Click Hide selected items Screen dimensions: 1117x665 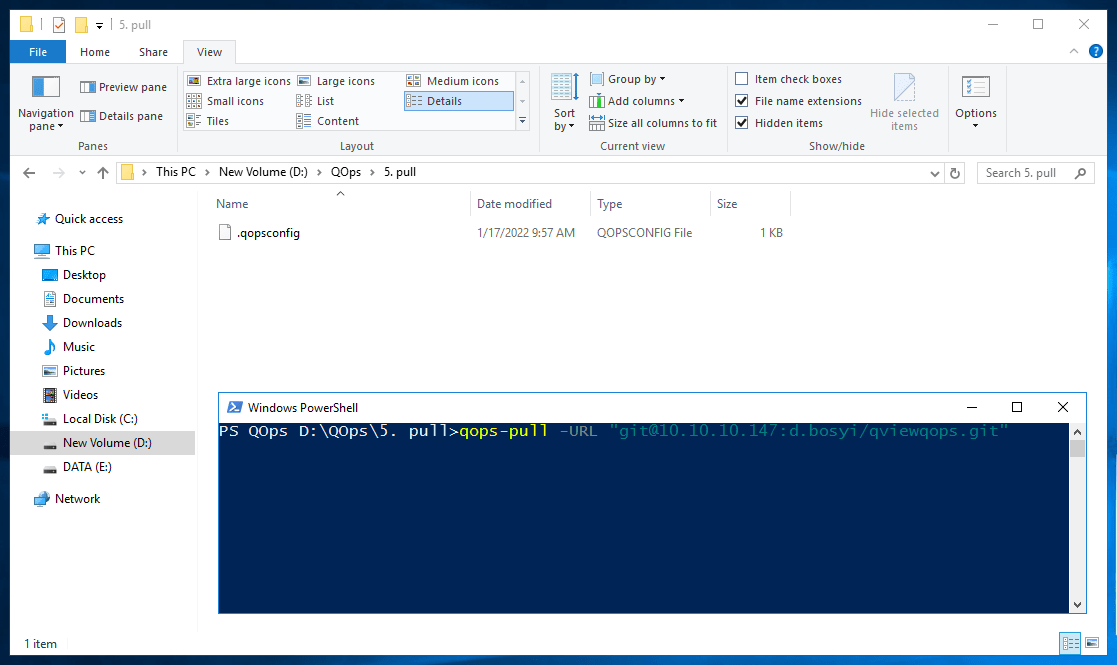tap(904, 104)
